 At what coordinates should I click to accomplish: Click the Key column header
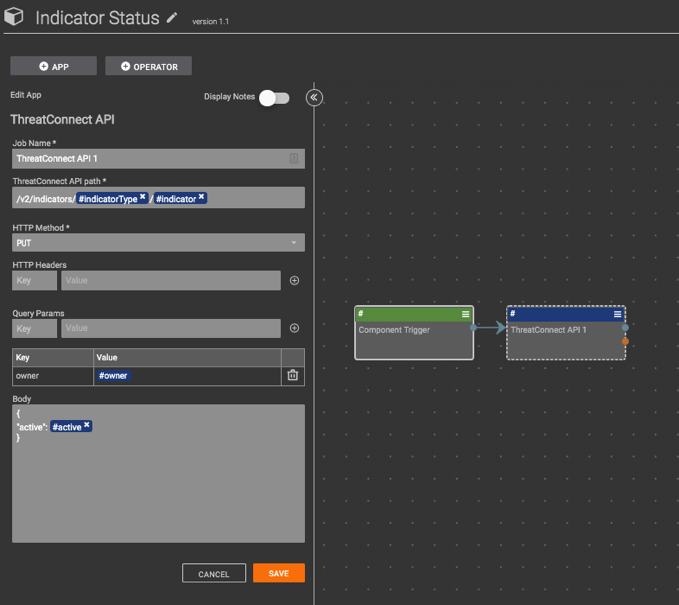point(53,358)
